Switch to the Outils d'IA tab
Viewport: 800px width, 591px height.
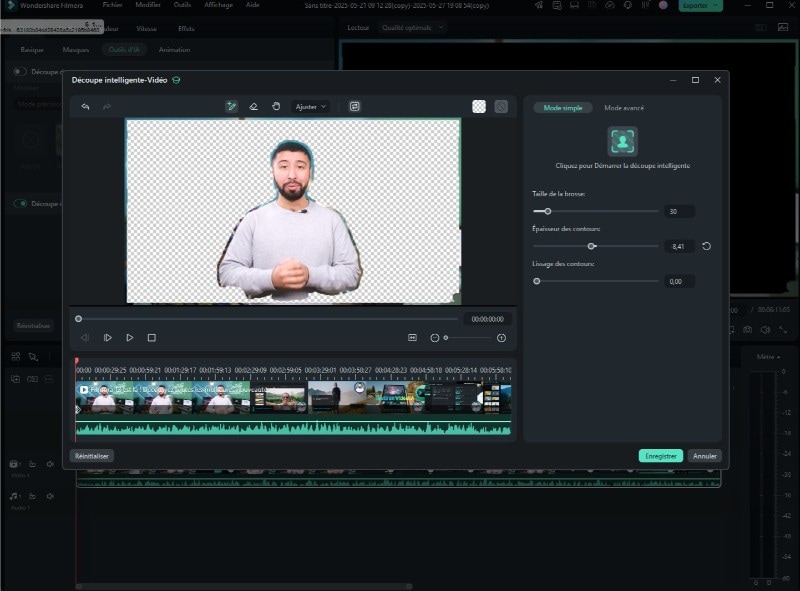[x=124, y=50]
